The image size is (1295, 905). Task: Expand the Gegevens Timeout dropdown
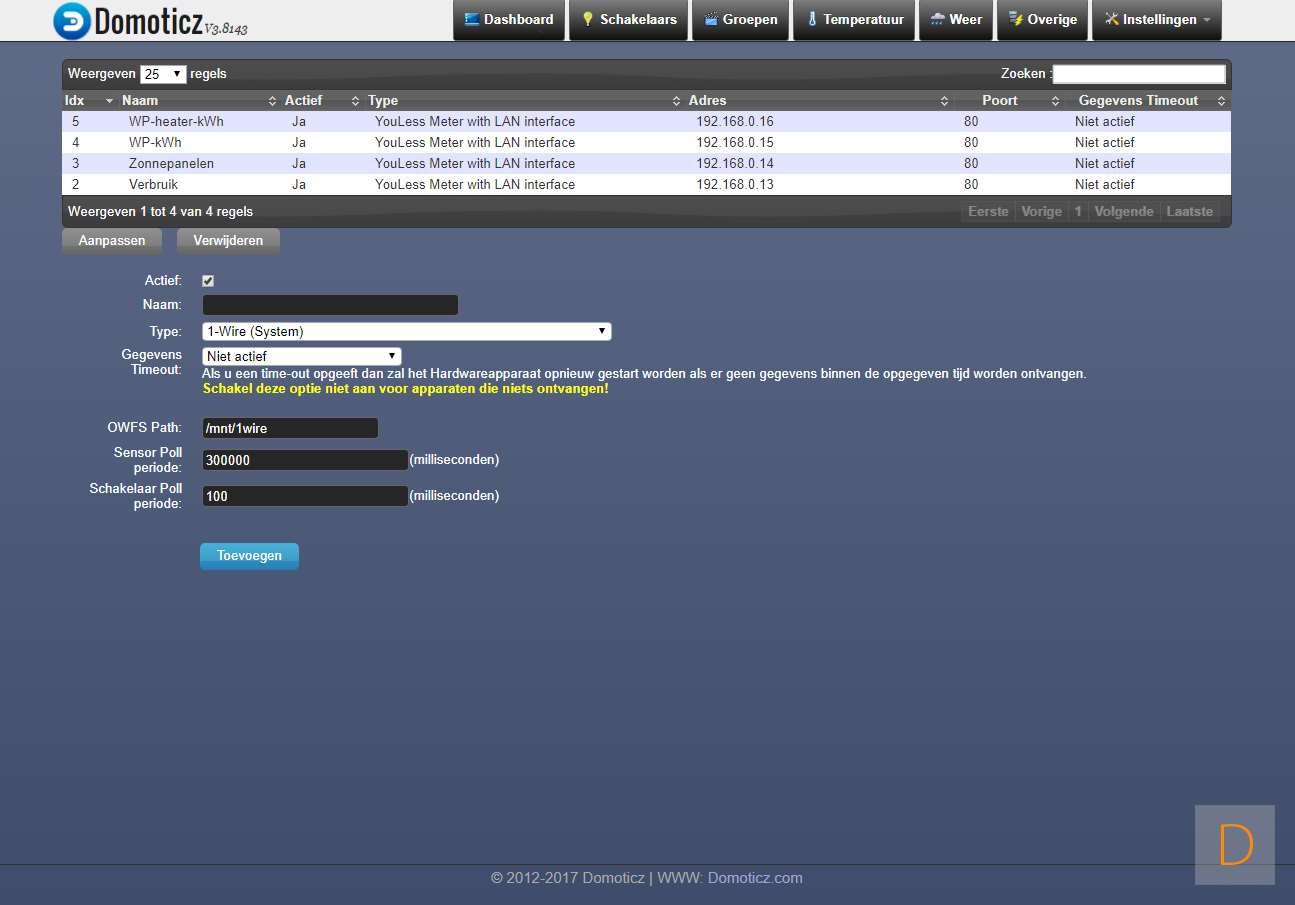click(x=301, y=356)
